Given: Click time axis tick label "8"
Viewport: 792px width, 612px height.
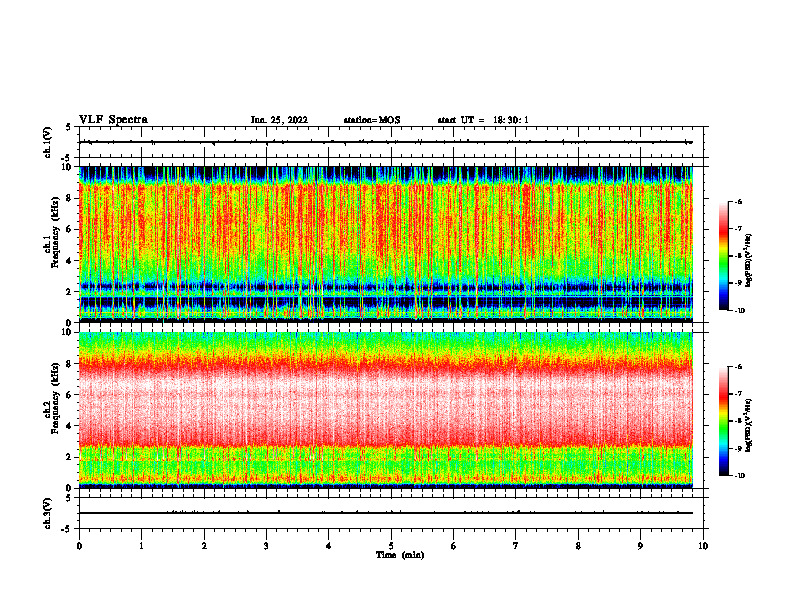Looking at the screenshot, I should click(x=578, y=546).
